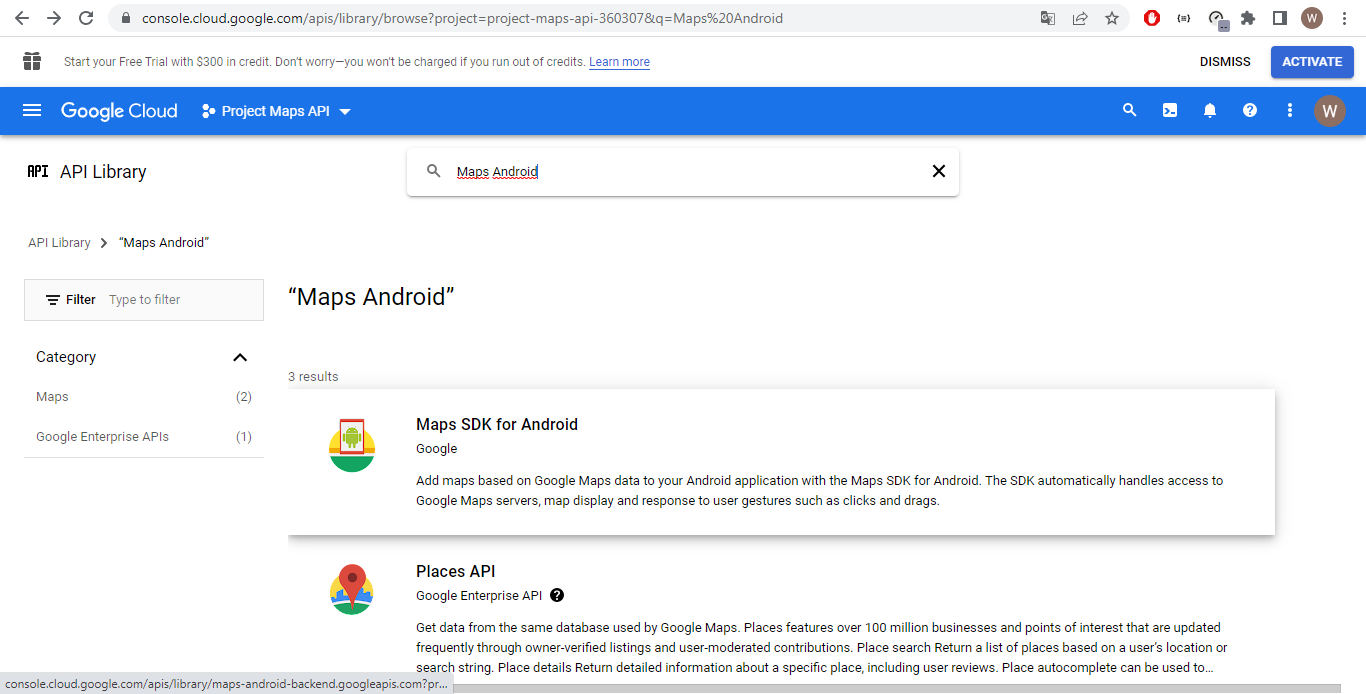Open the Chrome three-dot menu
The image size is (1366, 694).
[1344, 18]
